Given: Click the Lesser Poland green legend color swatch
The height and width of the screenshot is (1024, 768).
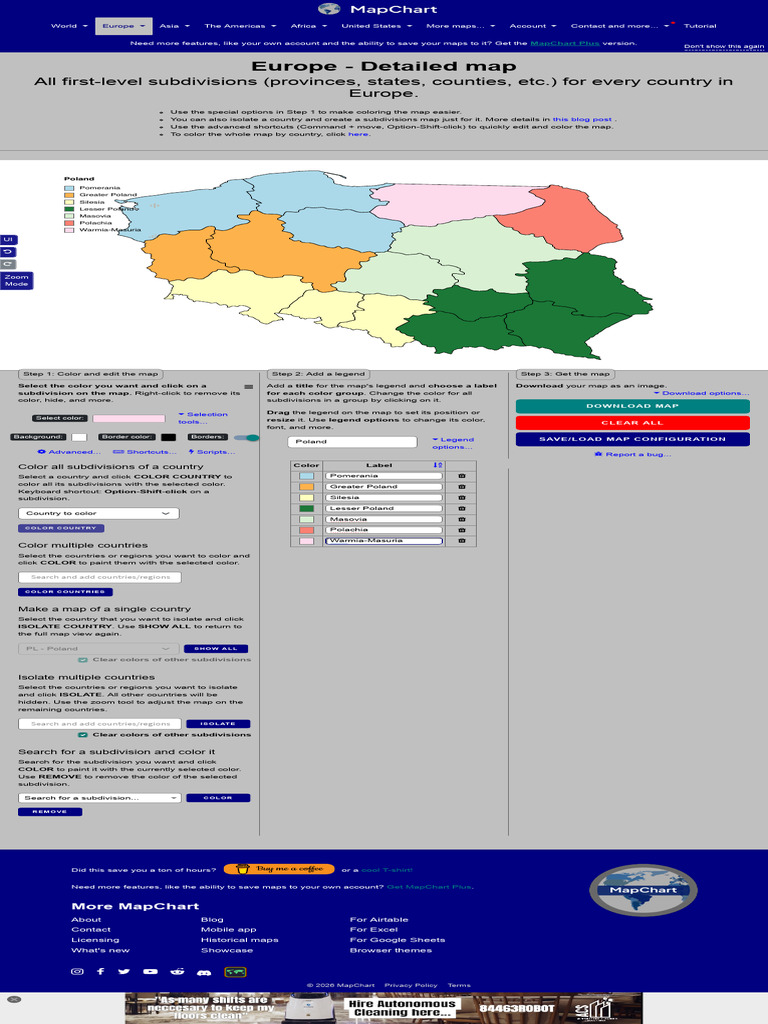Looking at the screenshot, I should pos(306,509).
